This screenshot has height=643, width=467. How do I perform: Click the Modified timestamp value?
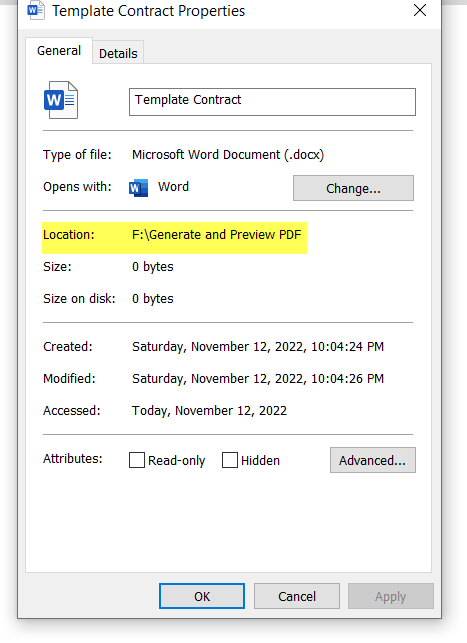(258, 379)
